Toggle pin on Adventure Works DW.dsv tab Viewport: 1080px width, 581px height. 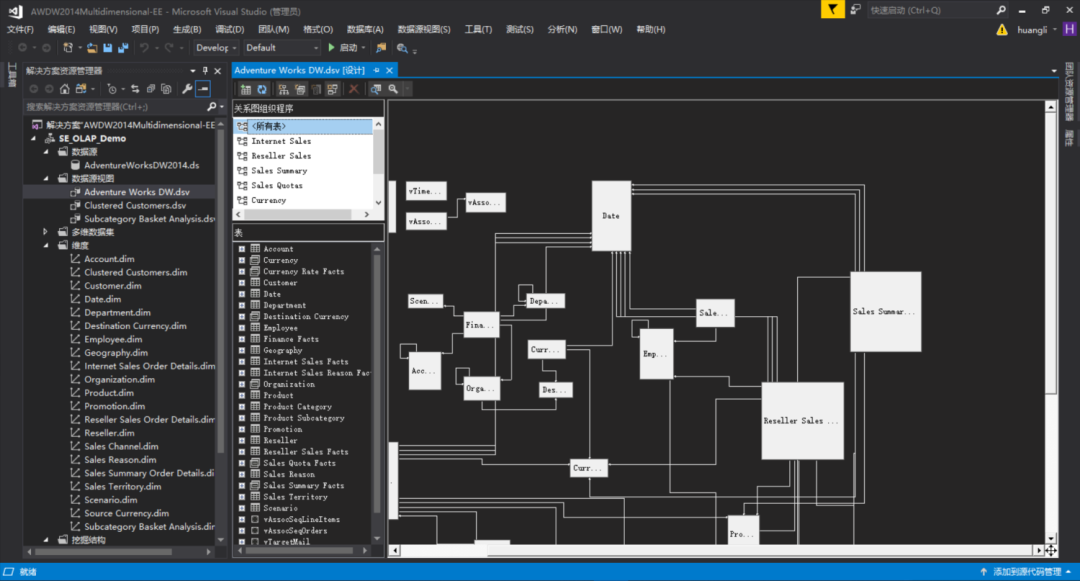376,70
